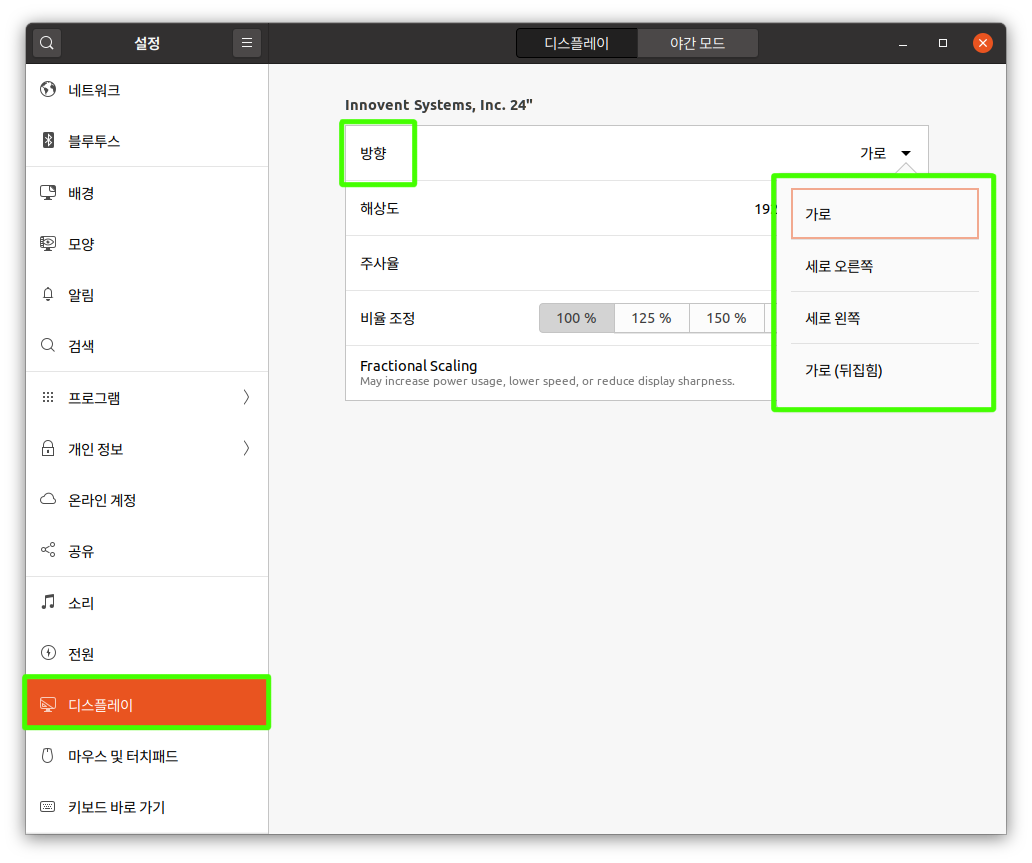1032x863 pixels.
Task: Open 온라인 계정 panel
Action: 147,500
